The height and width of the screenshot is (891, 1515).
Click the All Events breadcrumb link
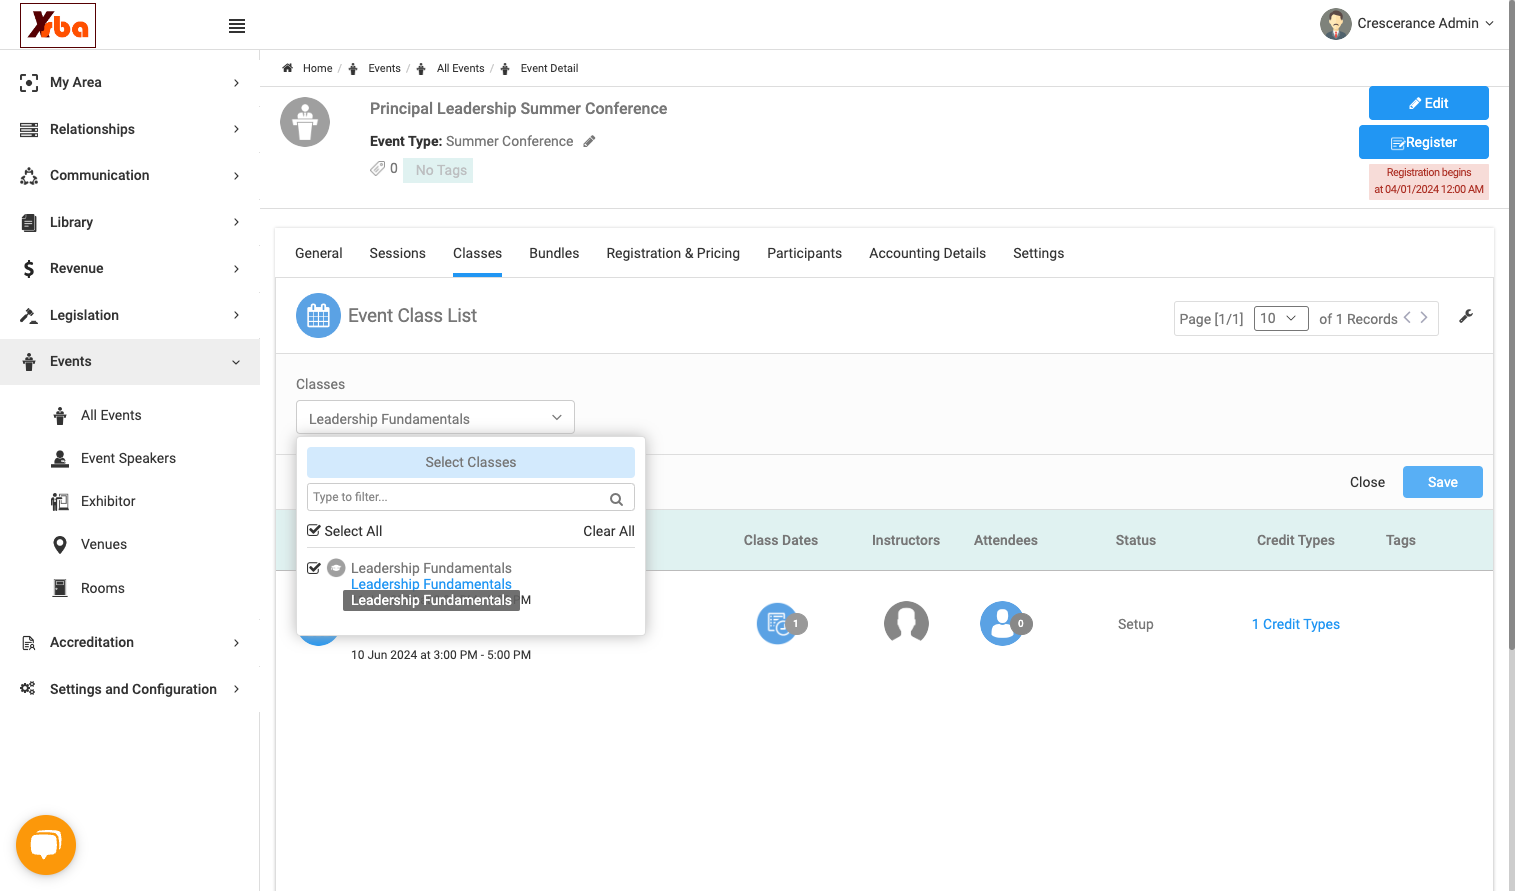point(460,68)
